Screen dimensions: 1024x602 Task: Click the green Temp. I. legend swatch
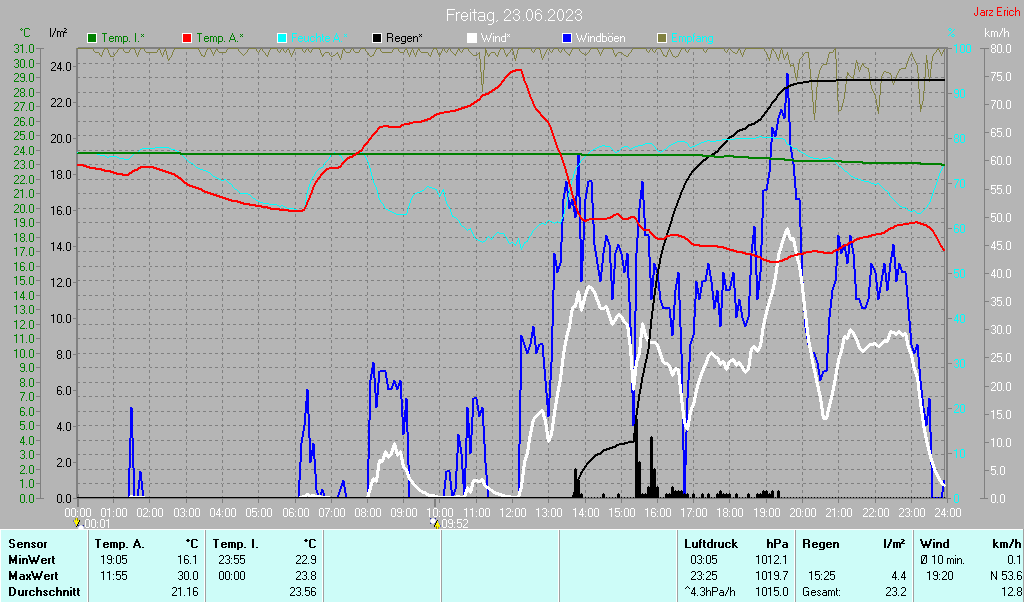point(93,38)
